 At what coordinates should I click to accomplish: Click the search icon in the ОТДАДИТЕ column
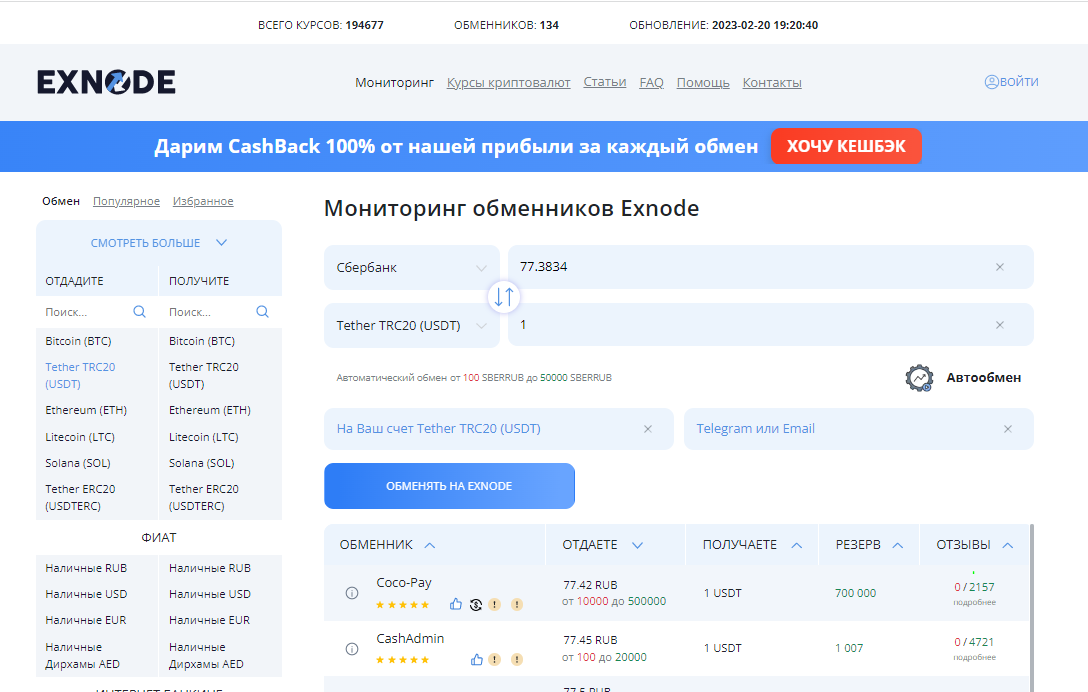click(139, 312)
